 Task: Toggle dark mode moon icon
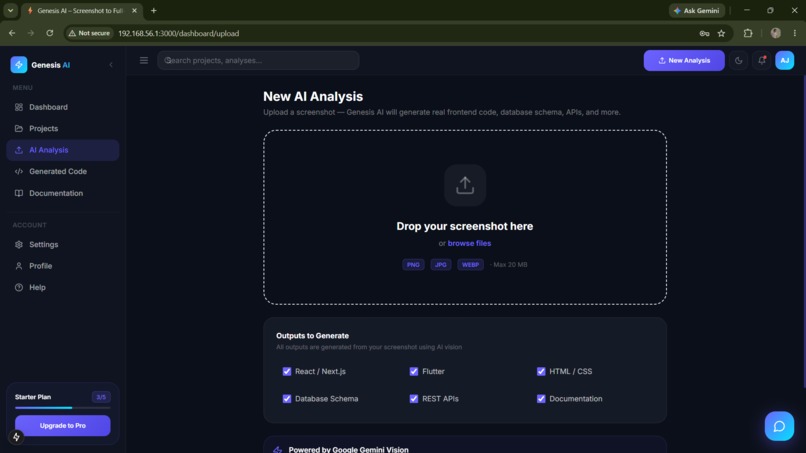point(739,60)
